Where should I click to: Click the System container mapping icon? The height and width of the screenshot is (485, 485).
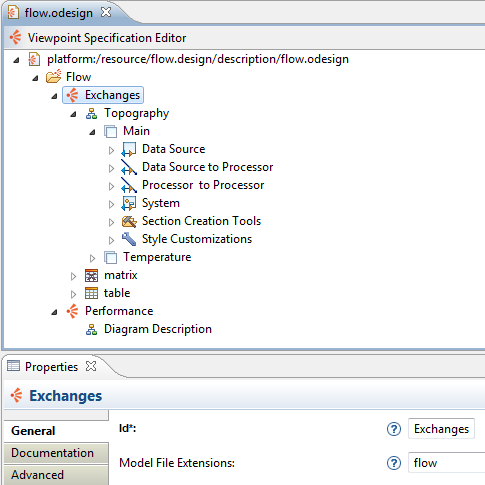pos(129,203)
